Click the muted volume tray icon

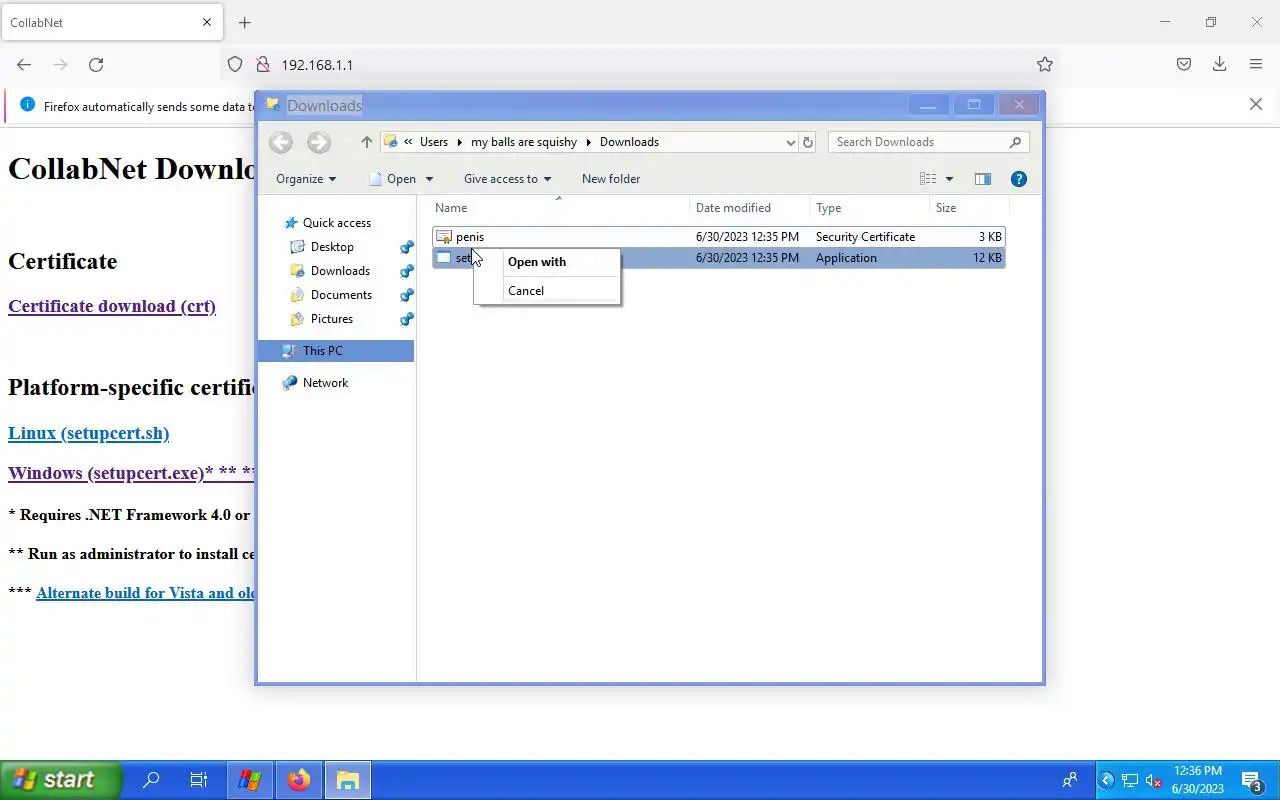(x=1153, y=781)
